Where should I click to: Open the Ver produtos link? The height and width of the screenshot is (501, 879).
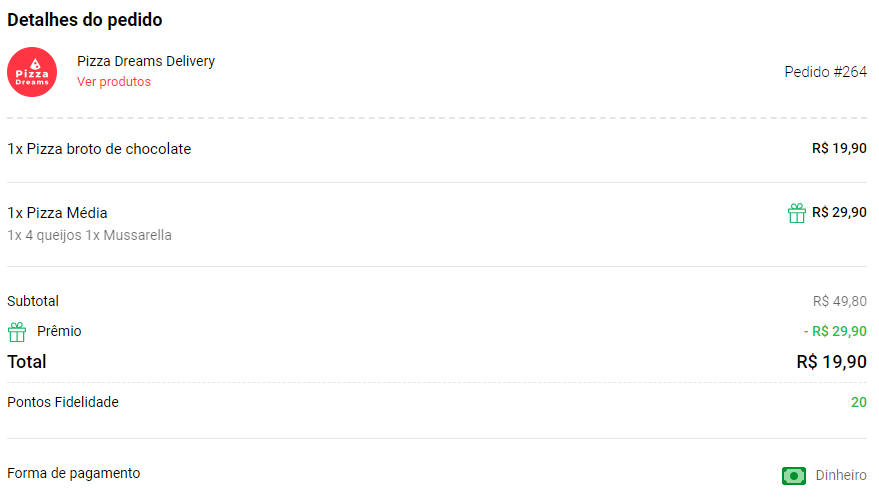114,82
